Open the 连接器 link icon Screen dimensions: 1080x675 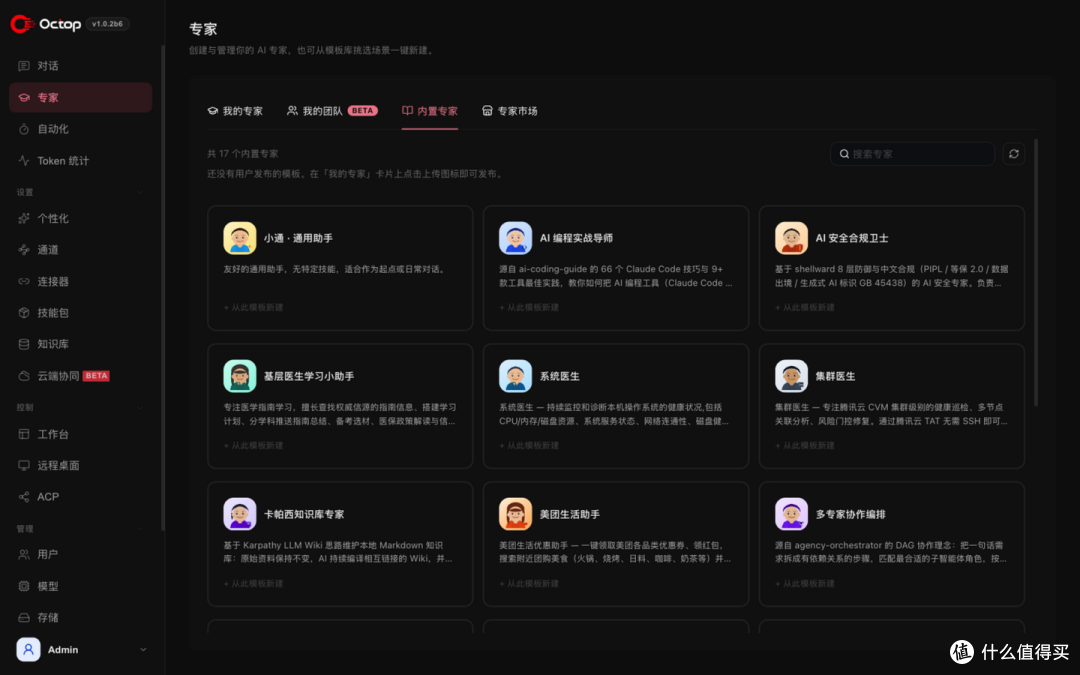[x=24, y=281]
